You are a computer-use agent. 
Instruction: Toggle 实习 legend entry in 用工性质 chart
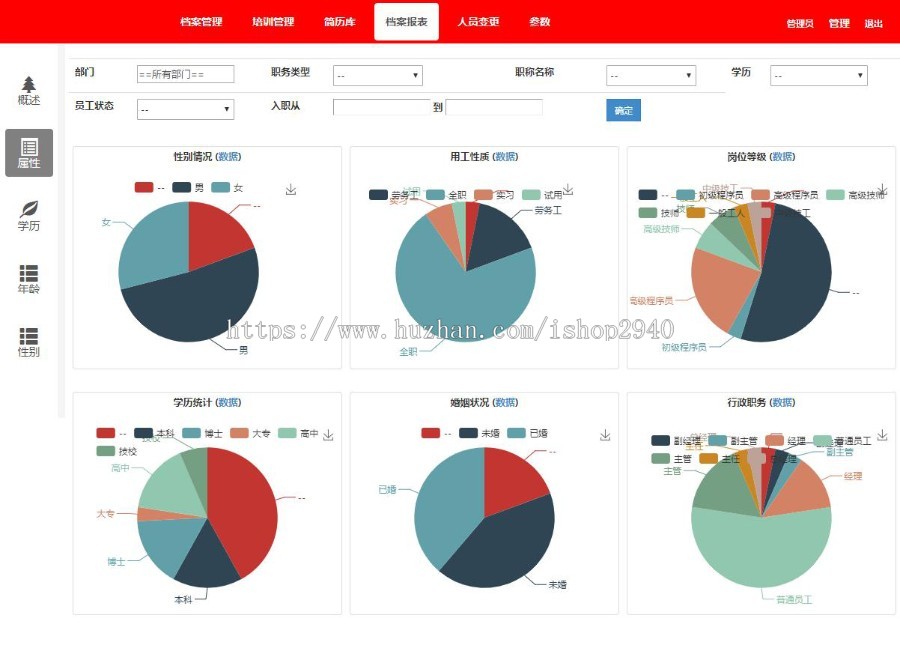[494, 195]
